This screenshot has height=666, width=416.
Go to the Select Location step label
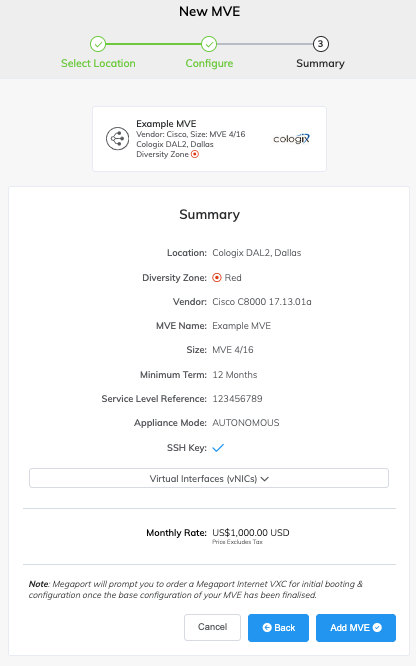coord(98,63)
